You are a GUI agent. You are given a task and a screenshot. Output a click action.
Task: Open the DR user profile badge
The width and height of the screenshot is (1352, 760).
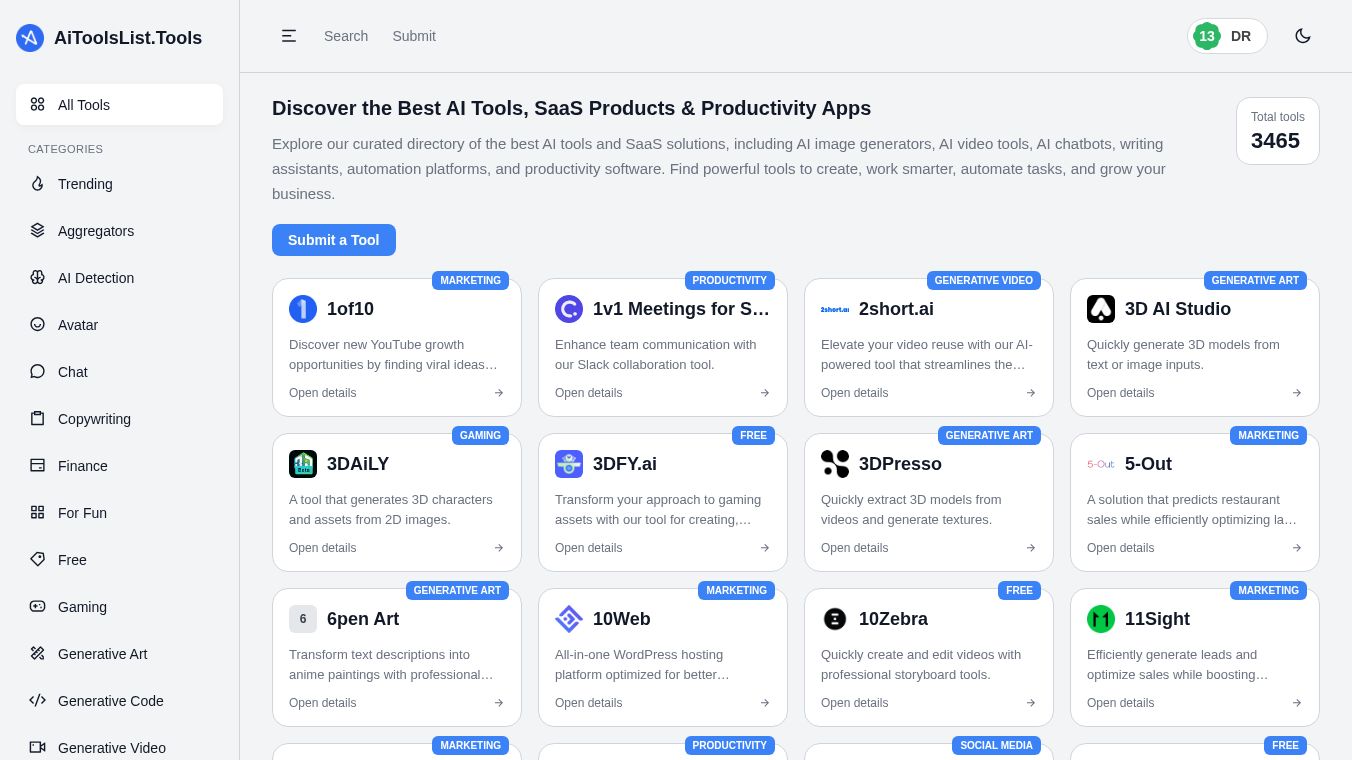point(1227,36)
